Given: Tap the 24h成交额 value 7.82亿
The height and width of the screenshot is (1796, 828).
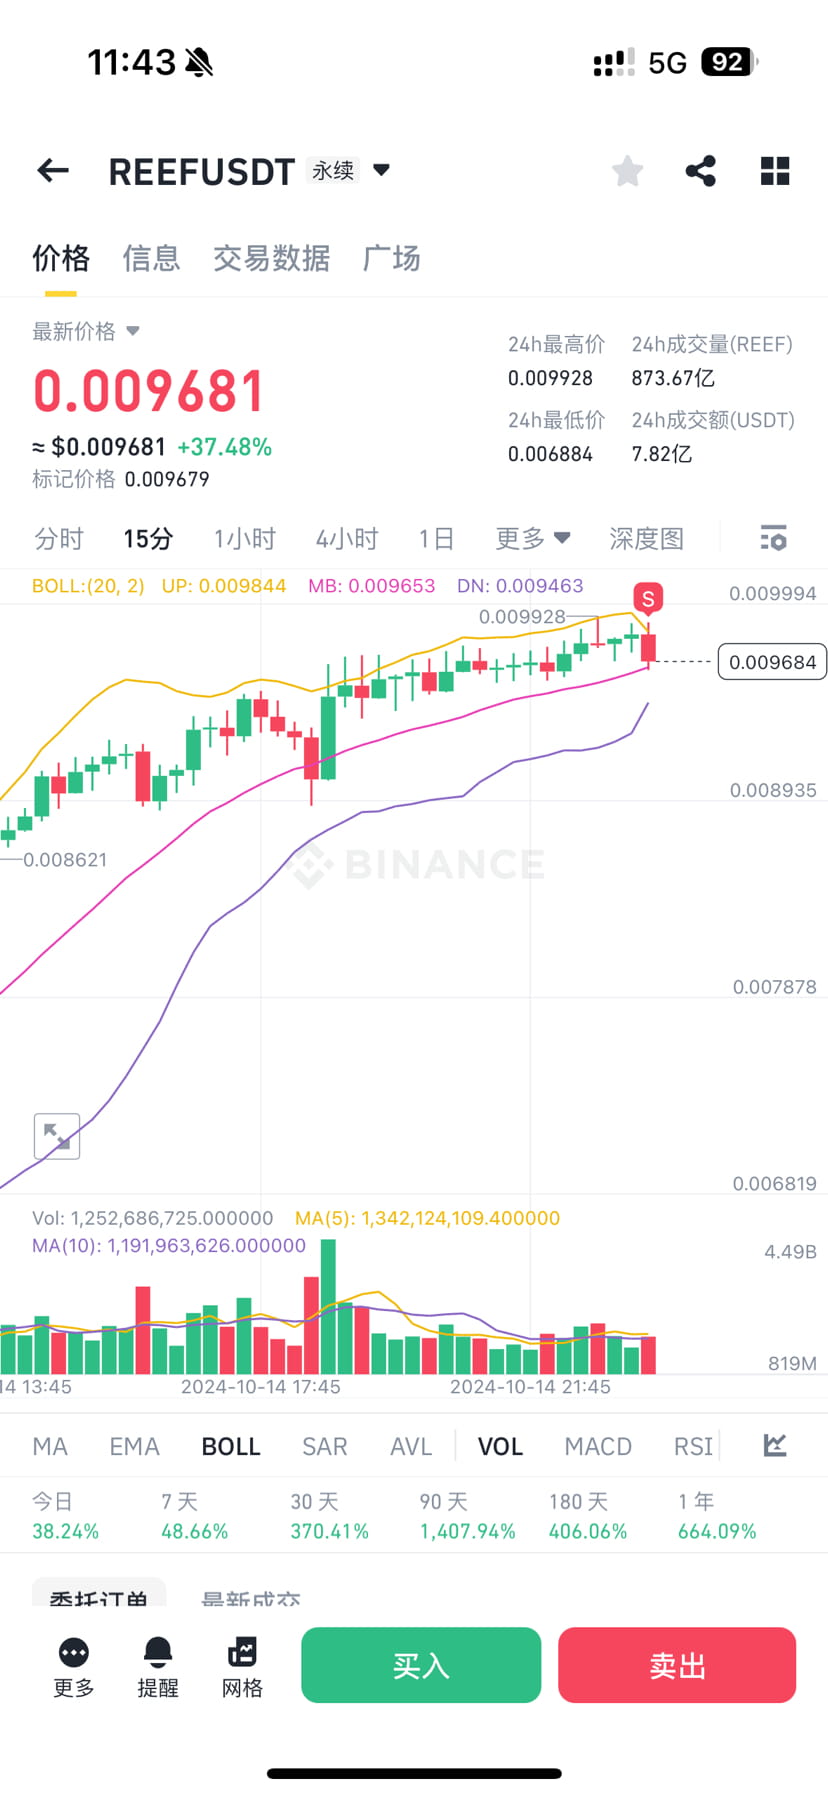Looking at the screenshot, I should point(661,454).
